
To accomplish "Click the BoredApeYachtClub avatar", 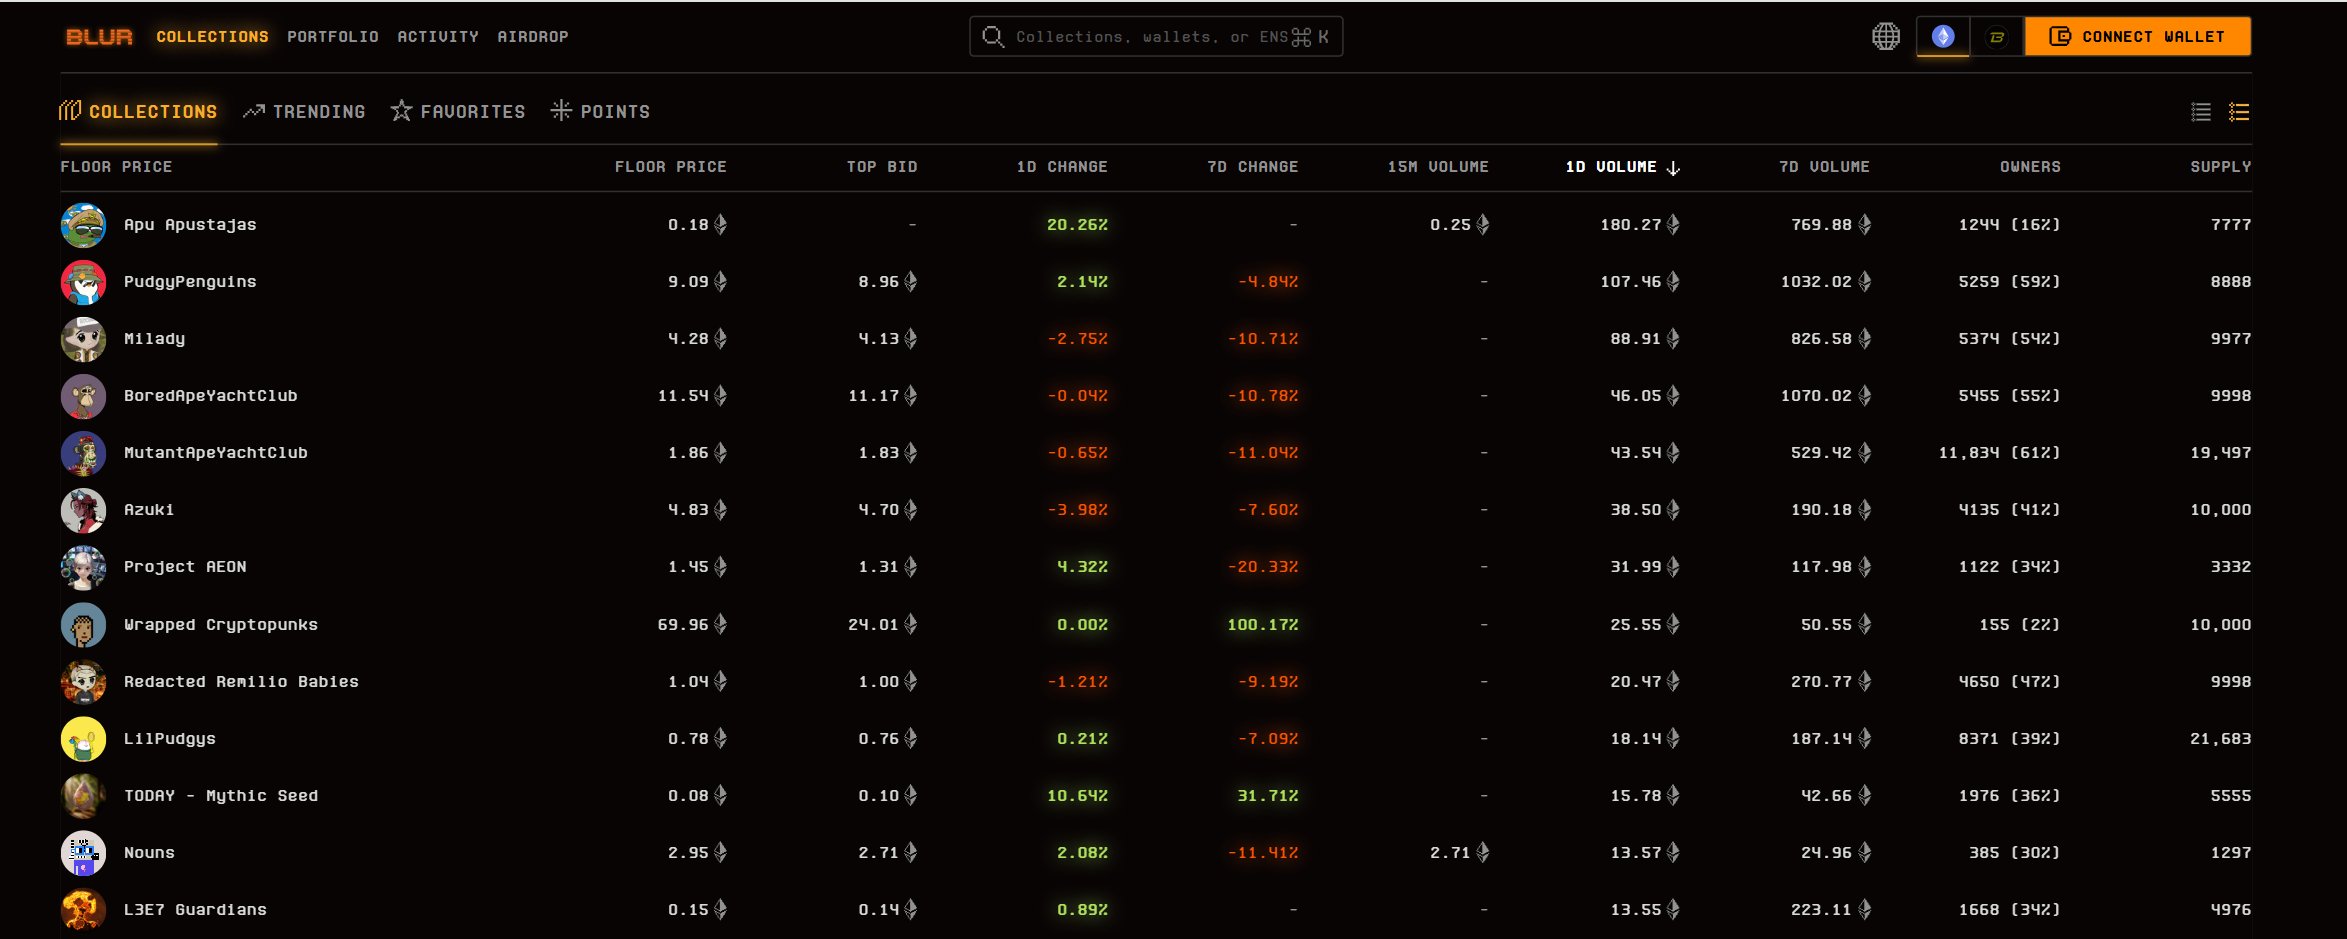I will pyautogui.click(x=83, y=396).
